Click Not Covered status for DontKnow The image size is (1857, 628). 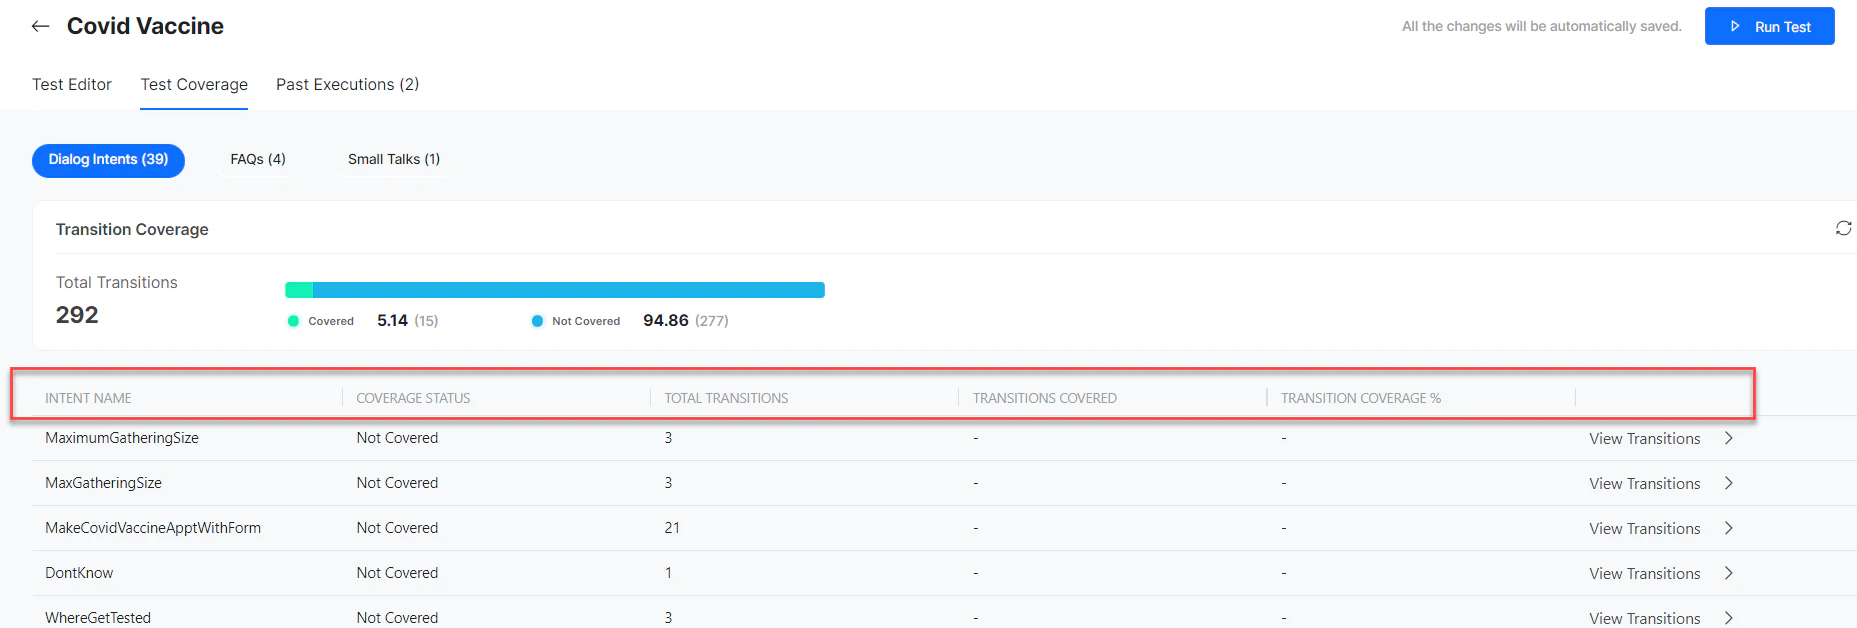click(x=397, y=573)
